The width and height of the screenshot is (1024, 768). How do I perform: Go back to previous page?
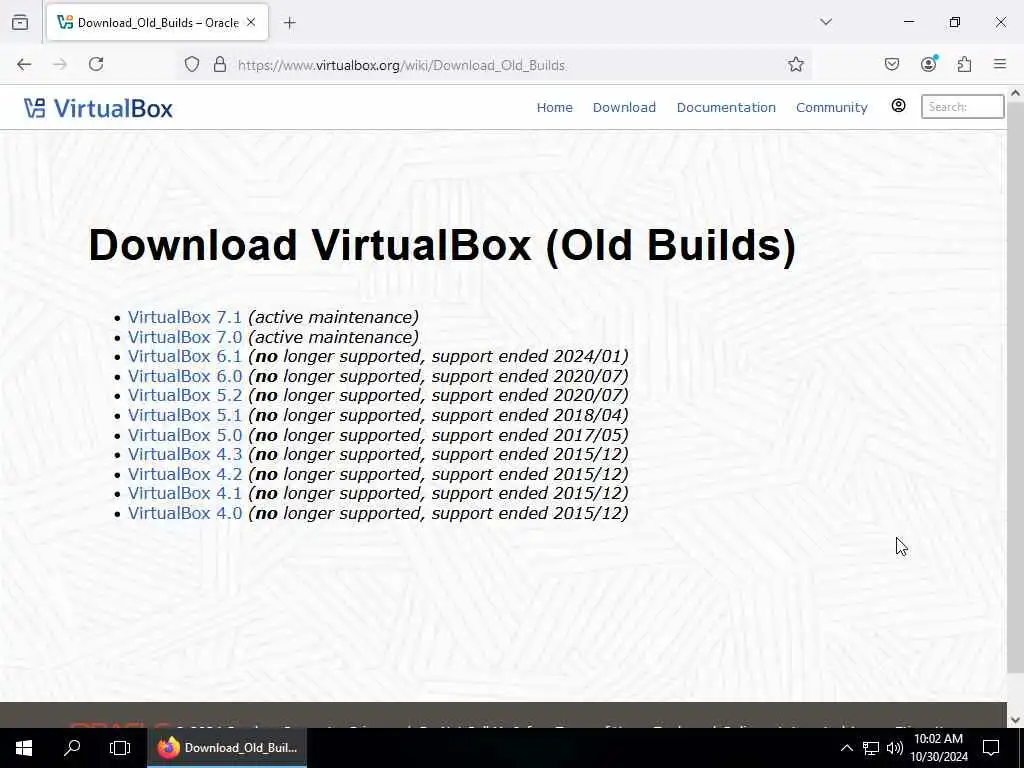tap(24, 64)
